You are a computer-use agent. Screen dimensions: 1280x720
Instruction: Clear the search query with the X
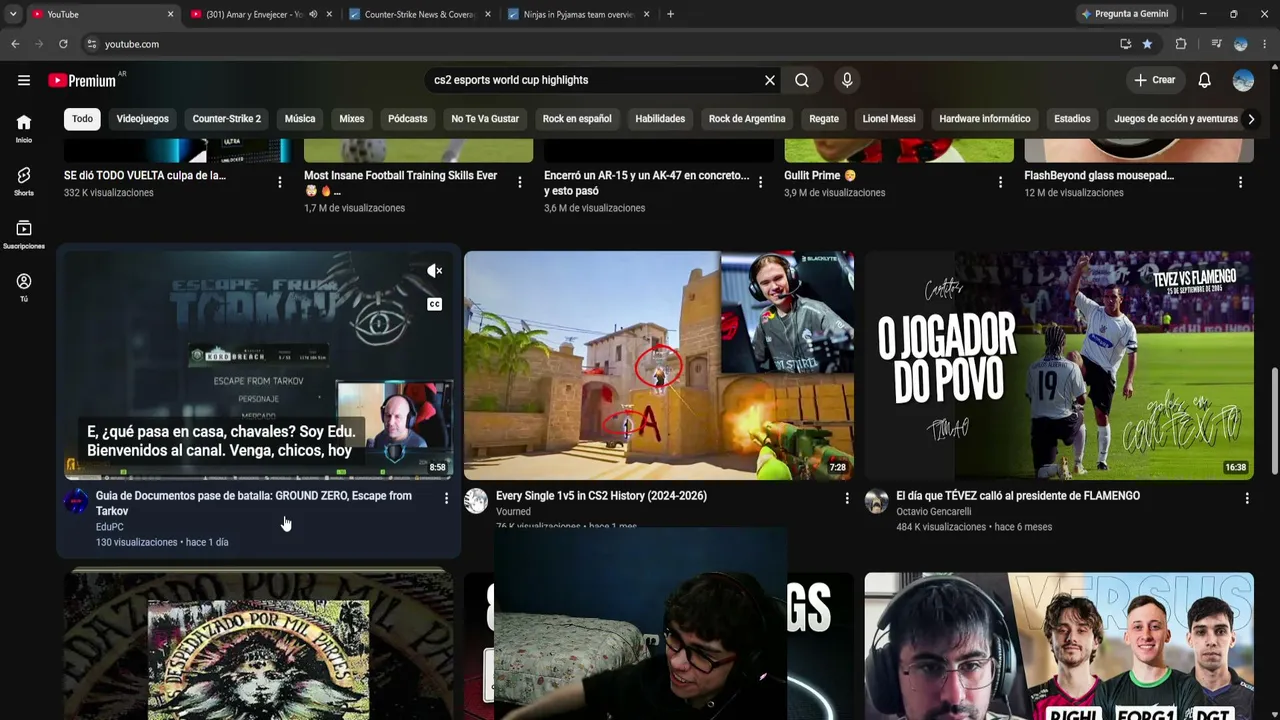[x=770, y=80]
